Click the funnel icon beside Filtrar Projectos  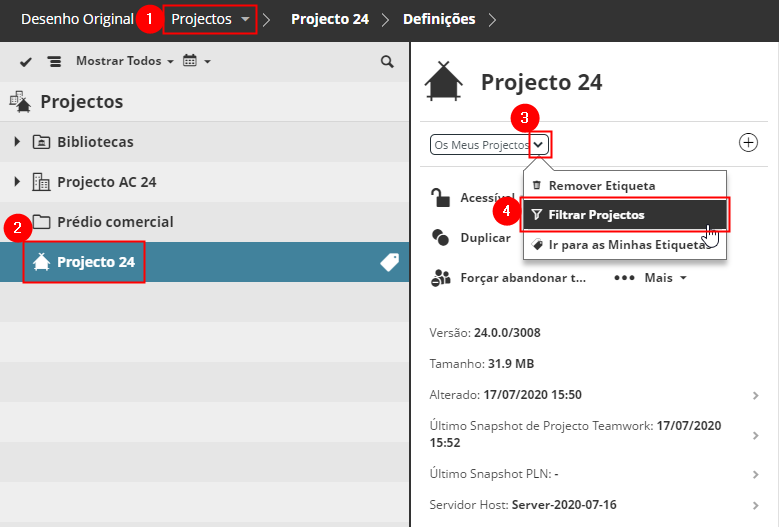tap(537, 215)
